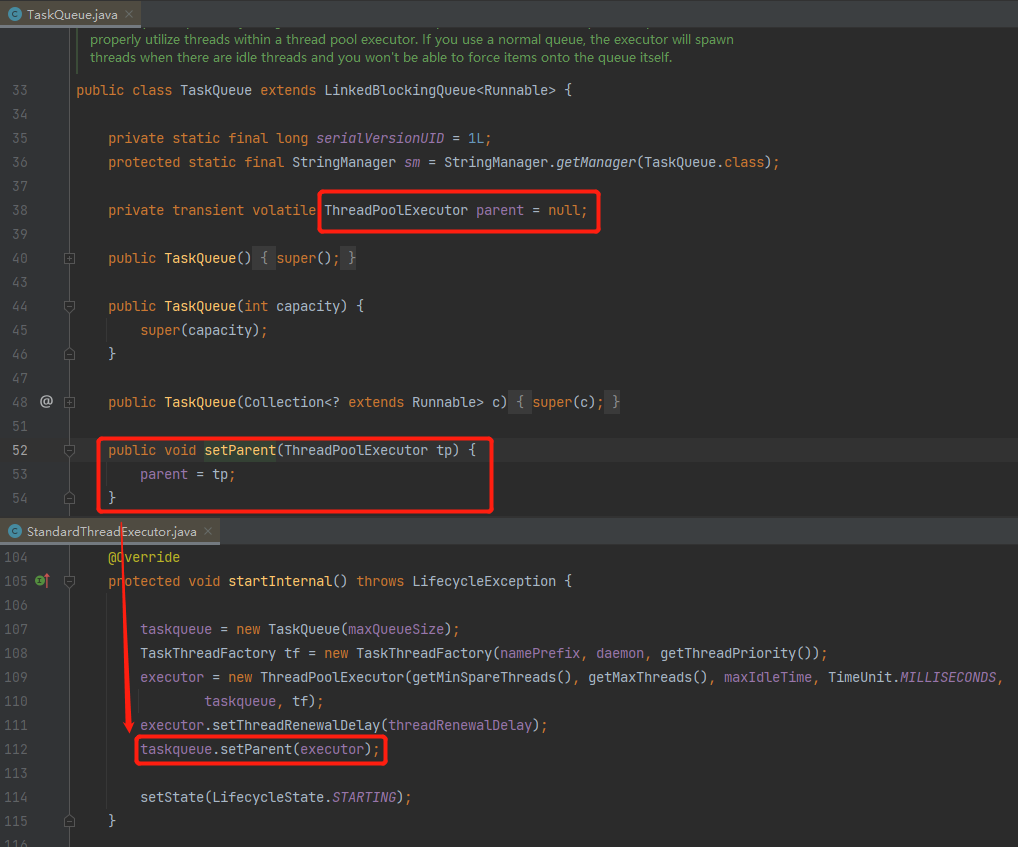
Task: Expand the folded TaskQueue() constructor on line 40
Action: (69, 258)
